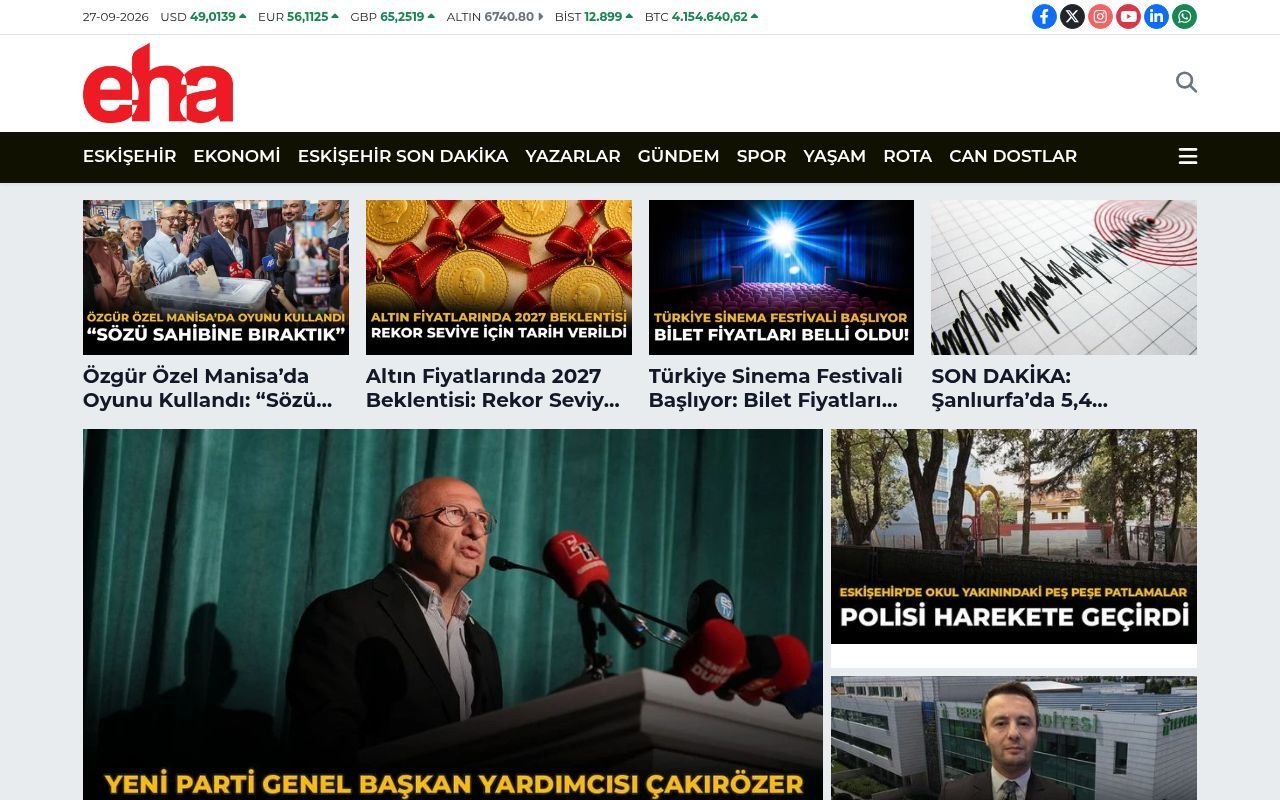Open the Instagram social icon
The height and width of the screenshot is (800, 1280).
click(1100, 16)
